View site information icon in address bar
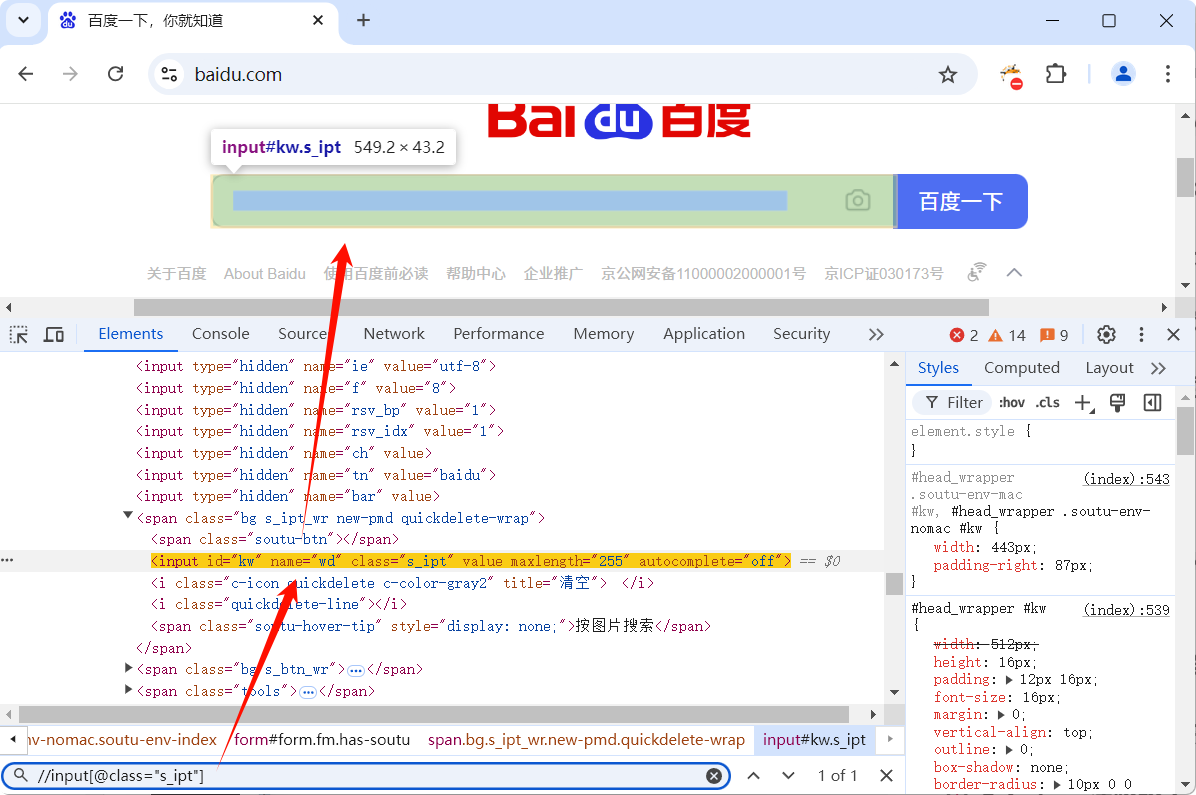The height and width of the screenshot is (795, 1196). [x=169, y=74]
